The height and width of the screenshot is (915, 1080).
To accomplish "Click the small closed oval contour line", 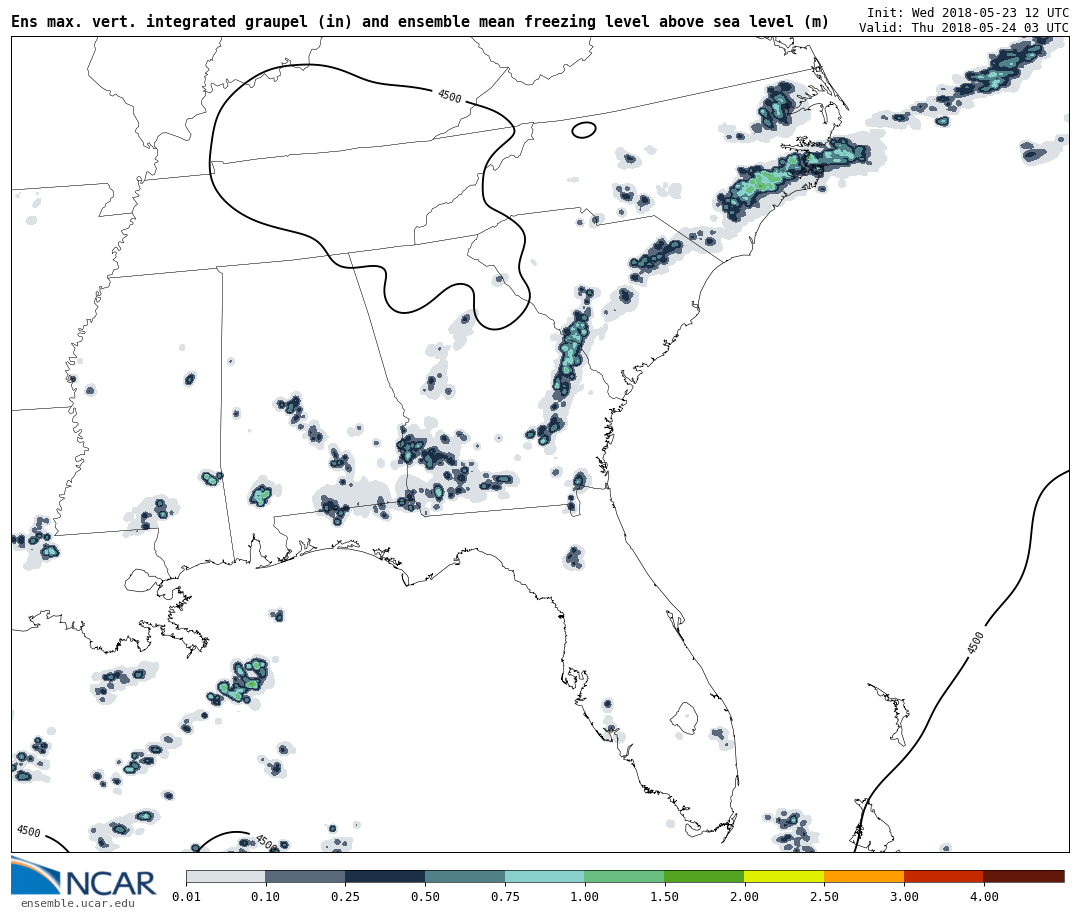I will point(584,130).
